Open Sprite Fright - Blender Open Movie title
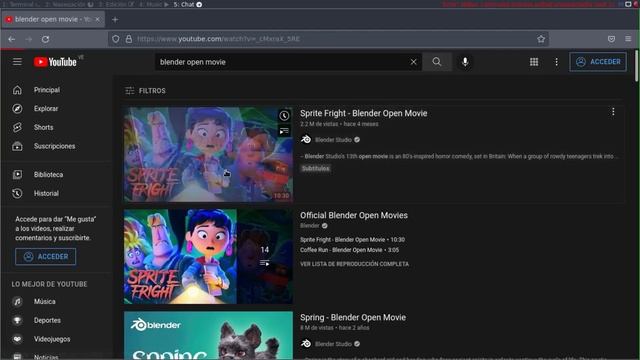This screenshot has height=360, width=640. click(x=364, y=113)
